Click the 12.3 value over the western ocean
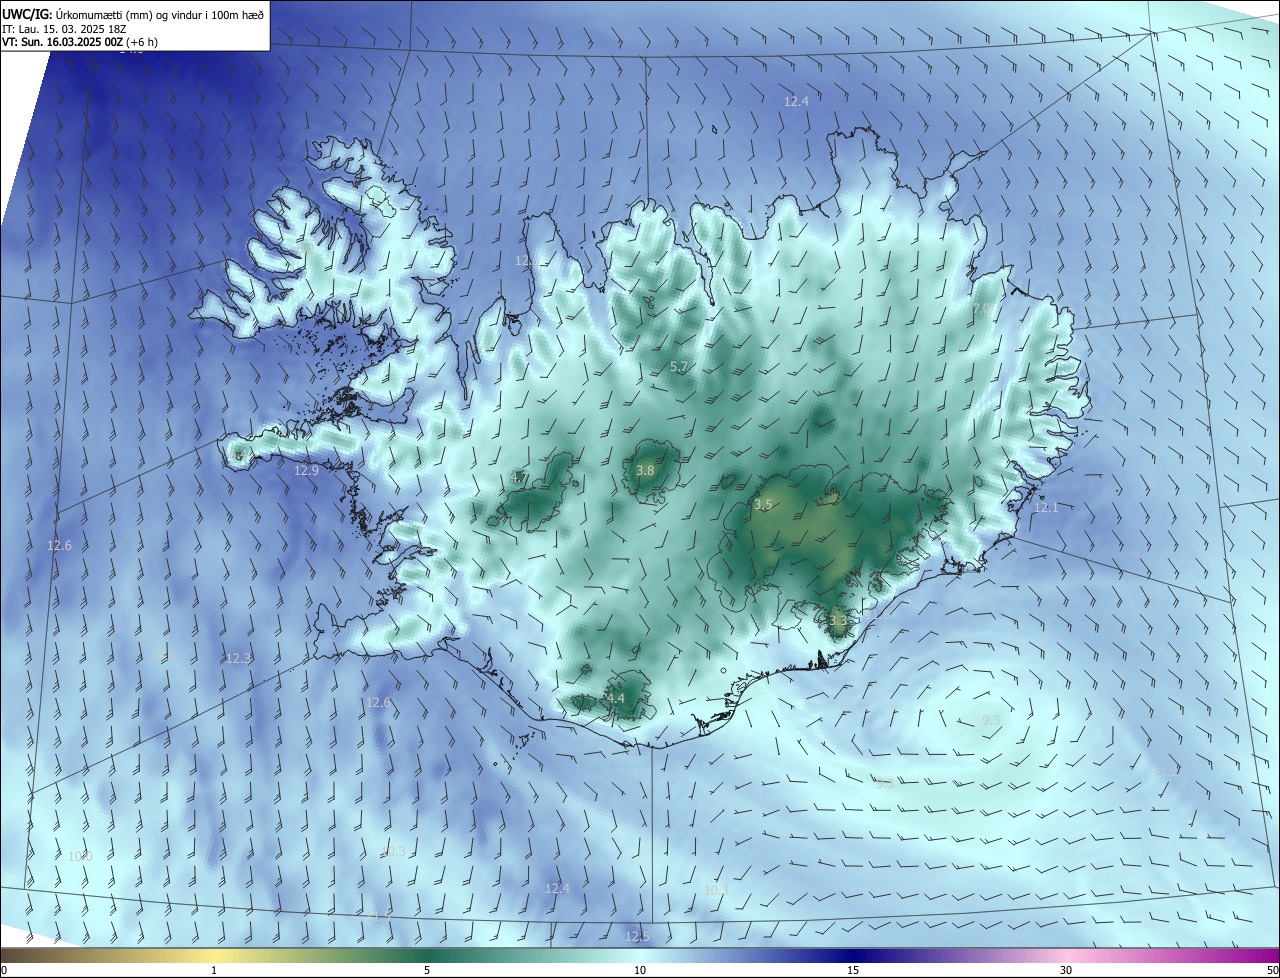Viewport: 1280px width, 978px height. coord(238,658)
